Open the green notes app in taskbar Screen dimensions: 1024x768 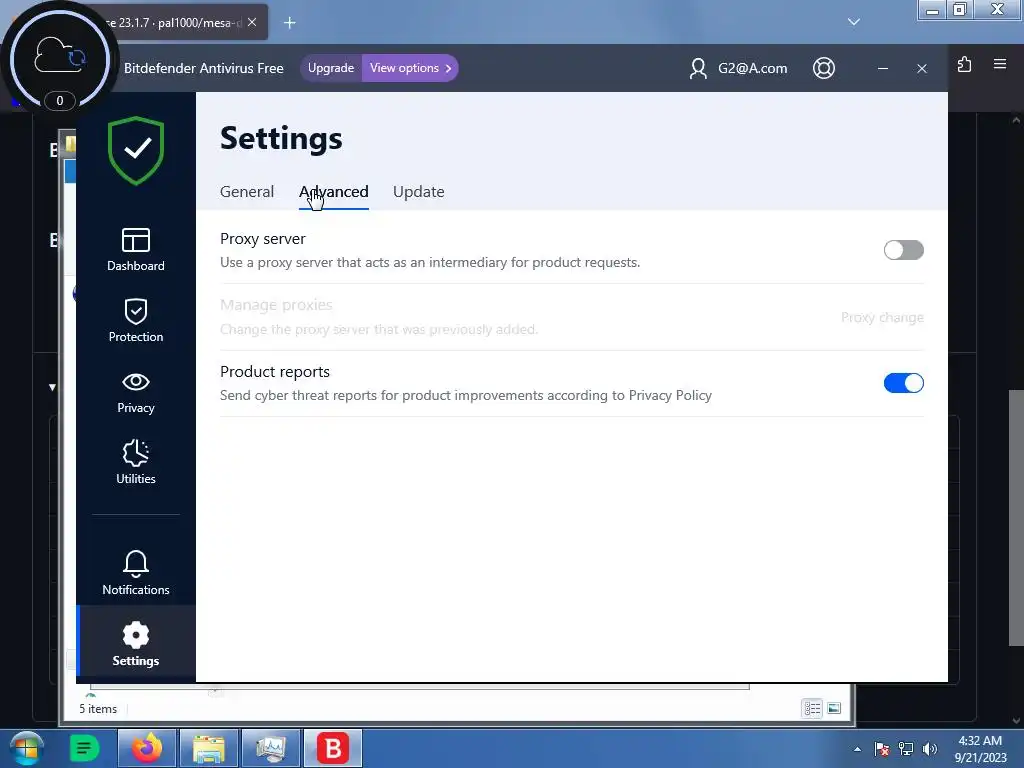(x=84, y=748)
